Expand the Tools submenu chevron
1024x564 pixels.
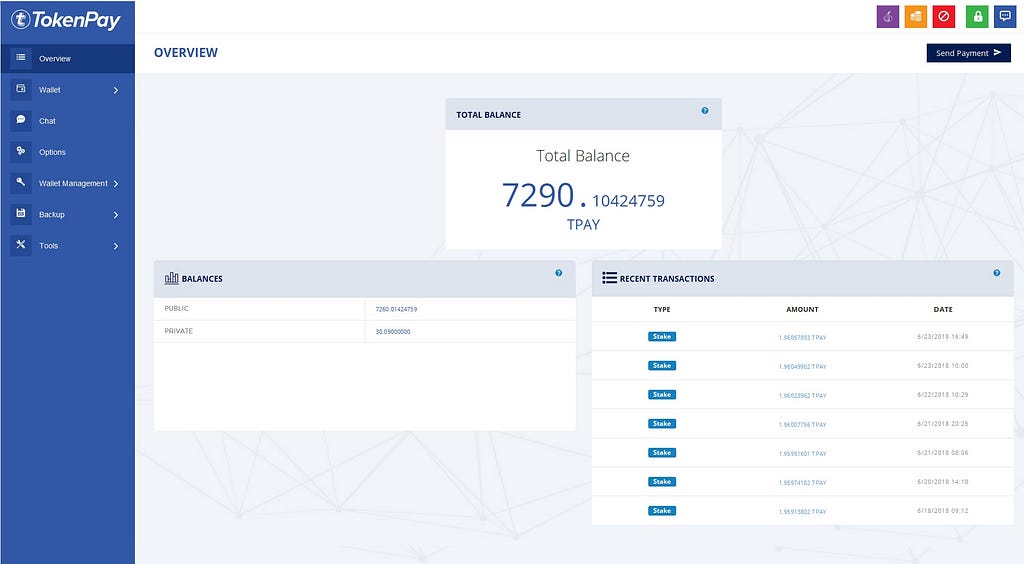116,246
